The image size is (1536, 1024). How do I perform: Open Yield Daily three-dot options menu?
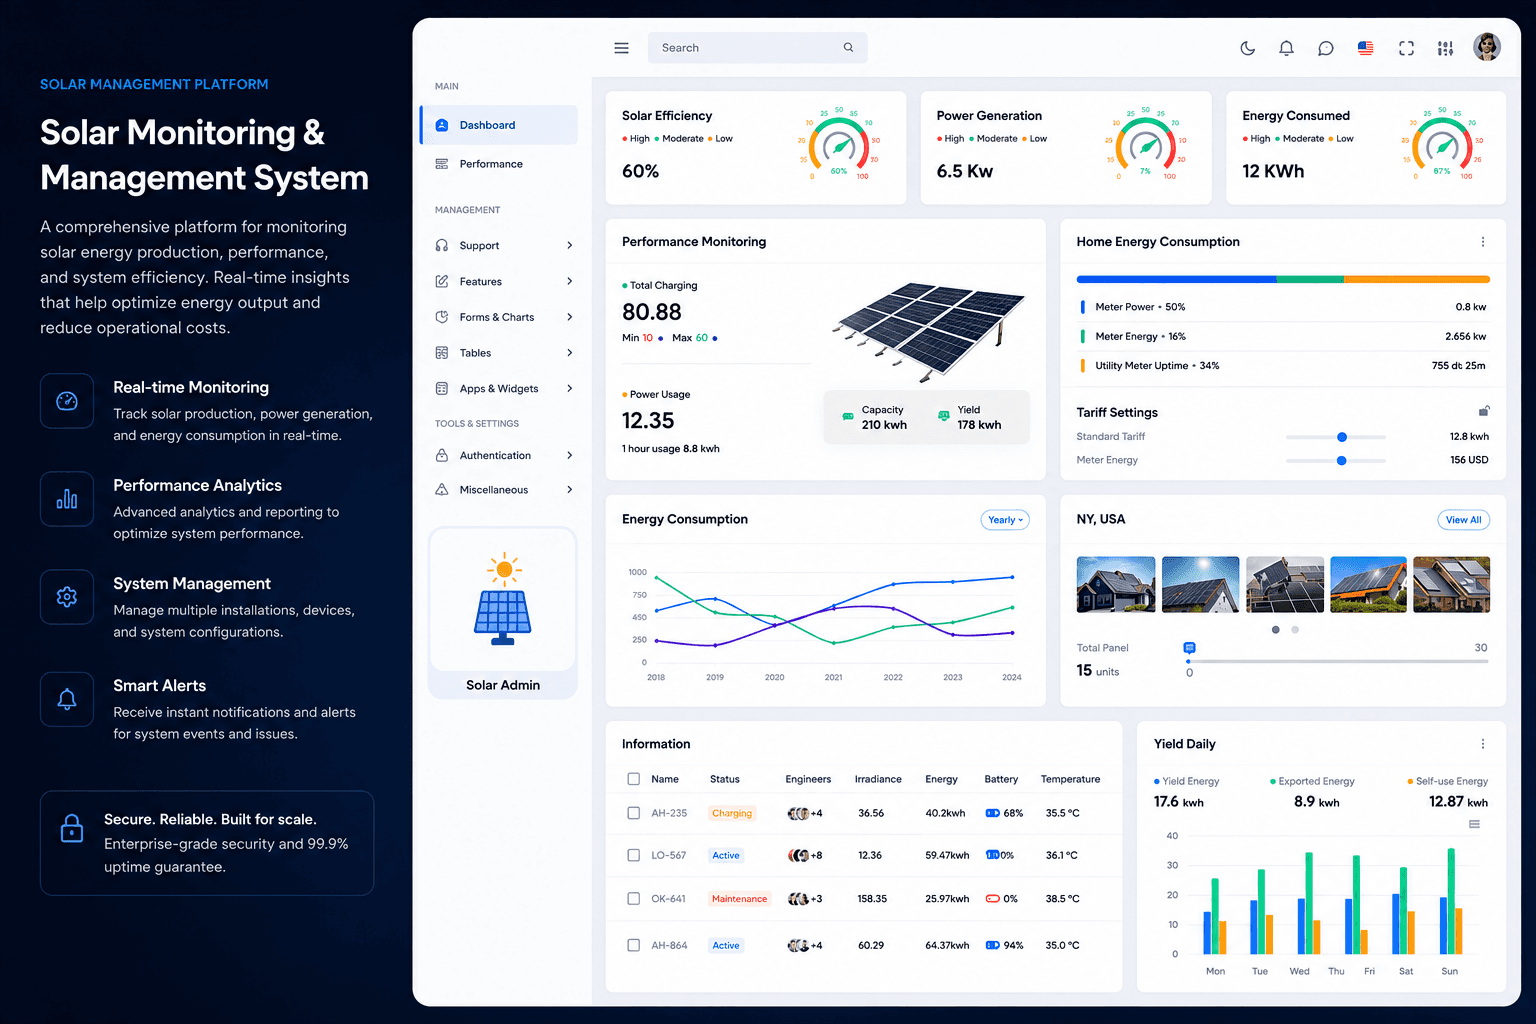click(x=1482, y=744)
